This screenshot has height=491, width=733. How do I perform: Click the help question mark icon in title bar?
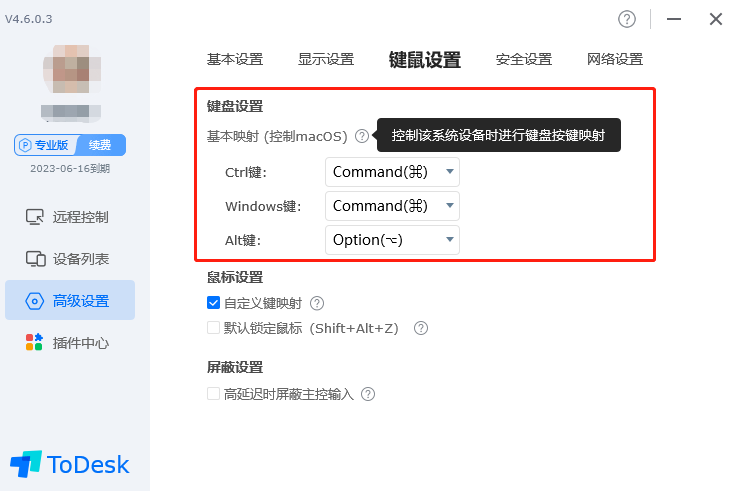pos(626,19)
